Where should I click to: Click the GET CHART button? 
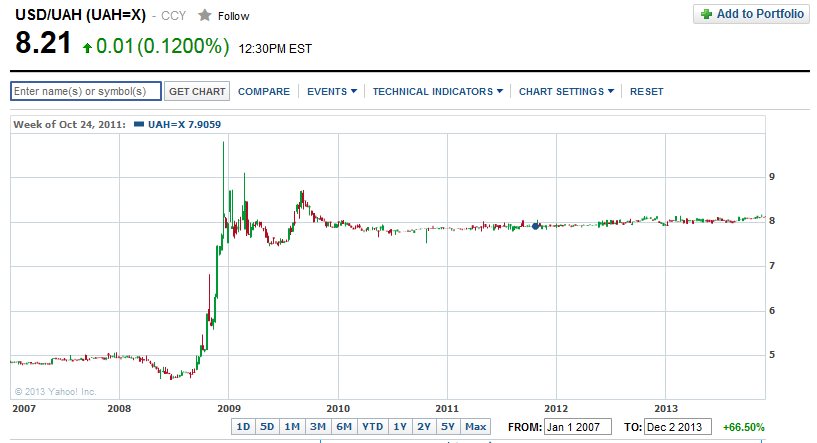click(x=197, y=91)
